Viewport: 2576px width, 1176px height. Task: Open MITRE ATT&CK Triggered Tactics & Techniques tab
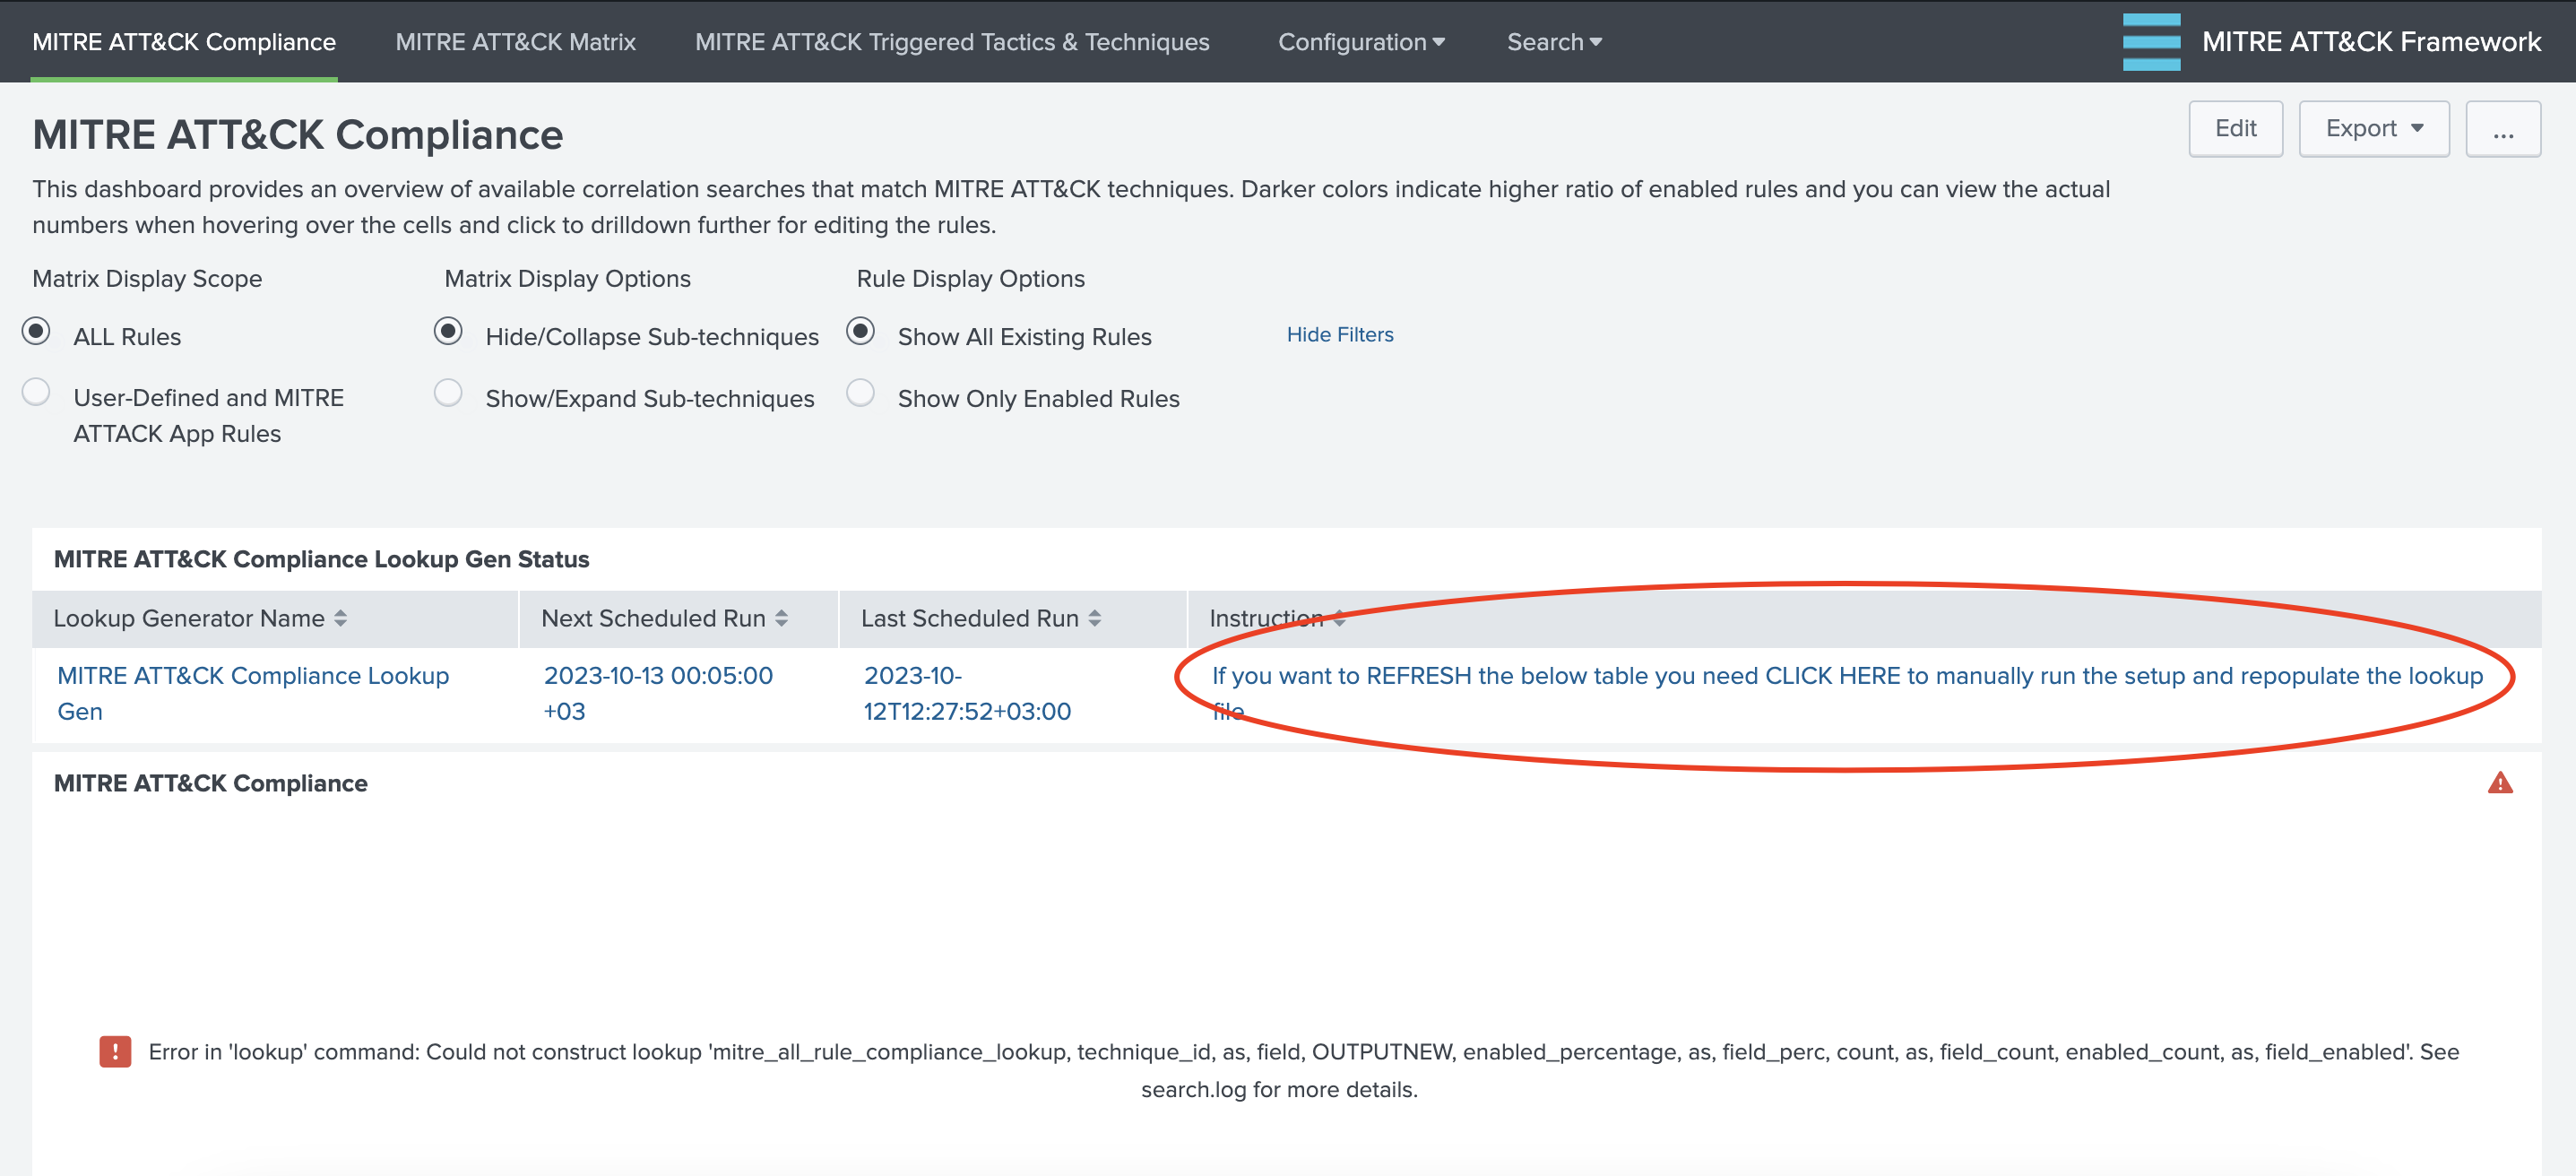951,42
